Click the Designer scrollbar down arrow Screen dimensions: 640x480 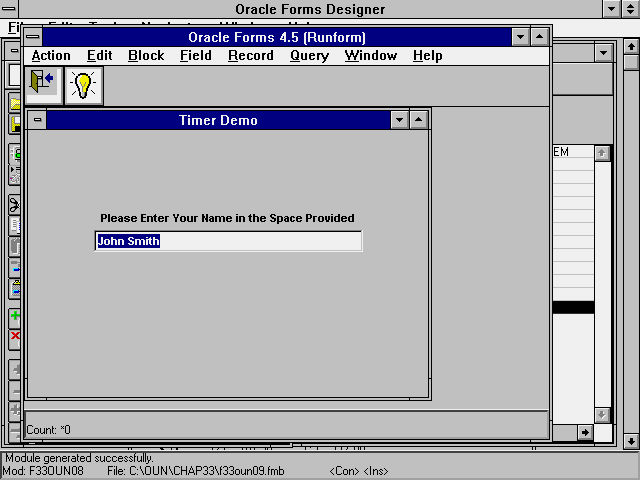pos(630,440)
